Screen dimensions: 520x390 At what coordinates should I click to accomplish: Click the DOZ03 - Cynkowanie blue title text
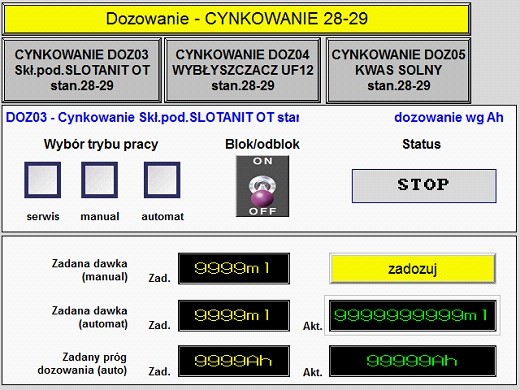tap(152, 117)
